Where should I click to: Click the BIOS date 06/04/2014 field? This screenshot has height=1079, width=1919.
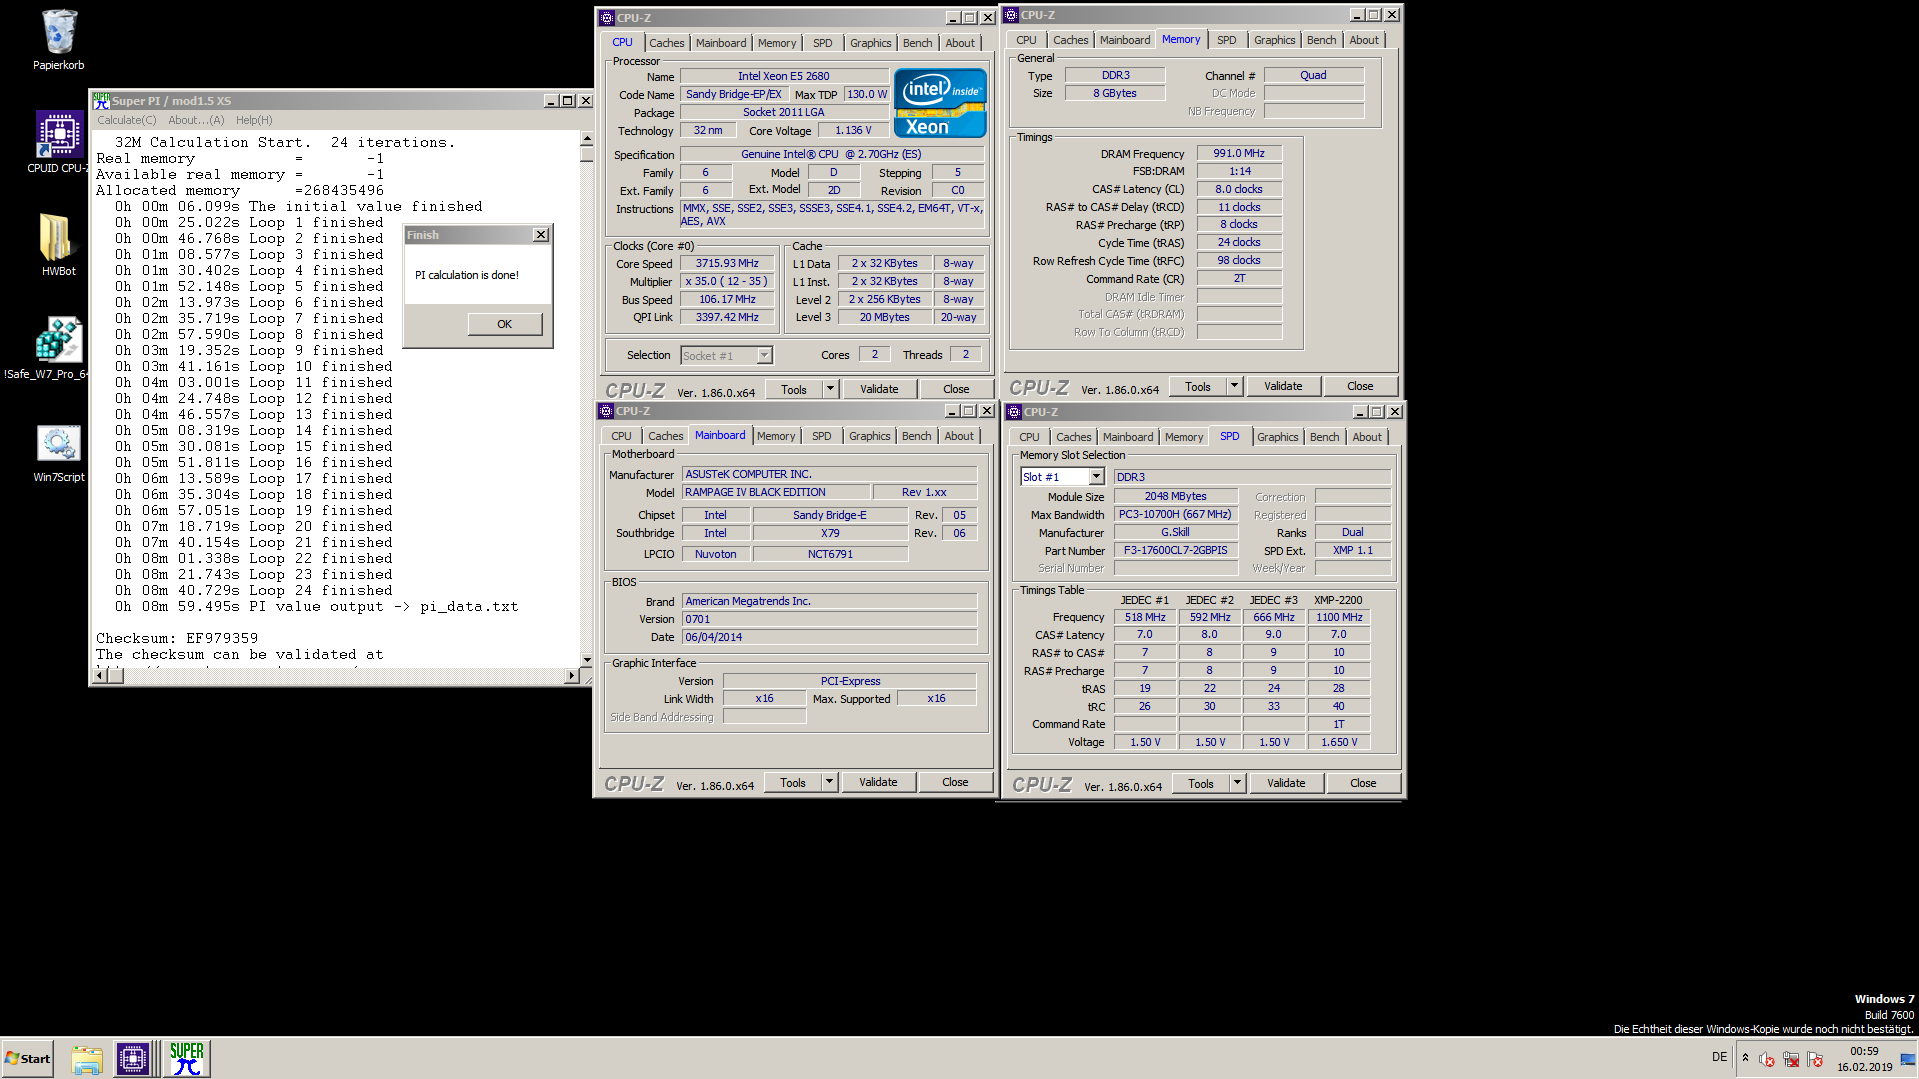829,637
